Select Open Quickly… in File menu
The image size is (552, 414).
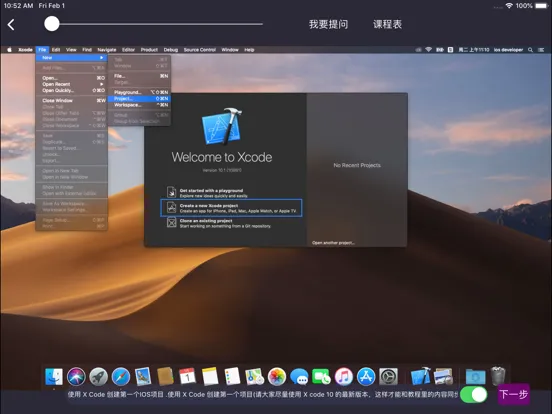[71, 90]
